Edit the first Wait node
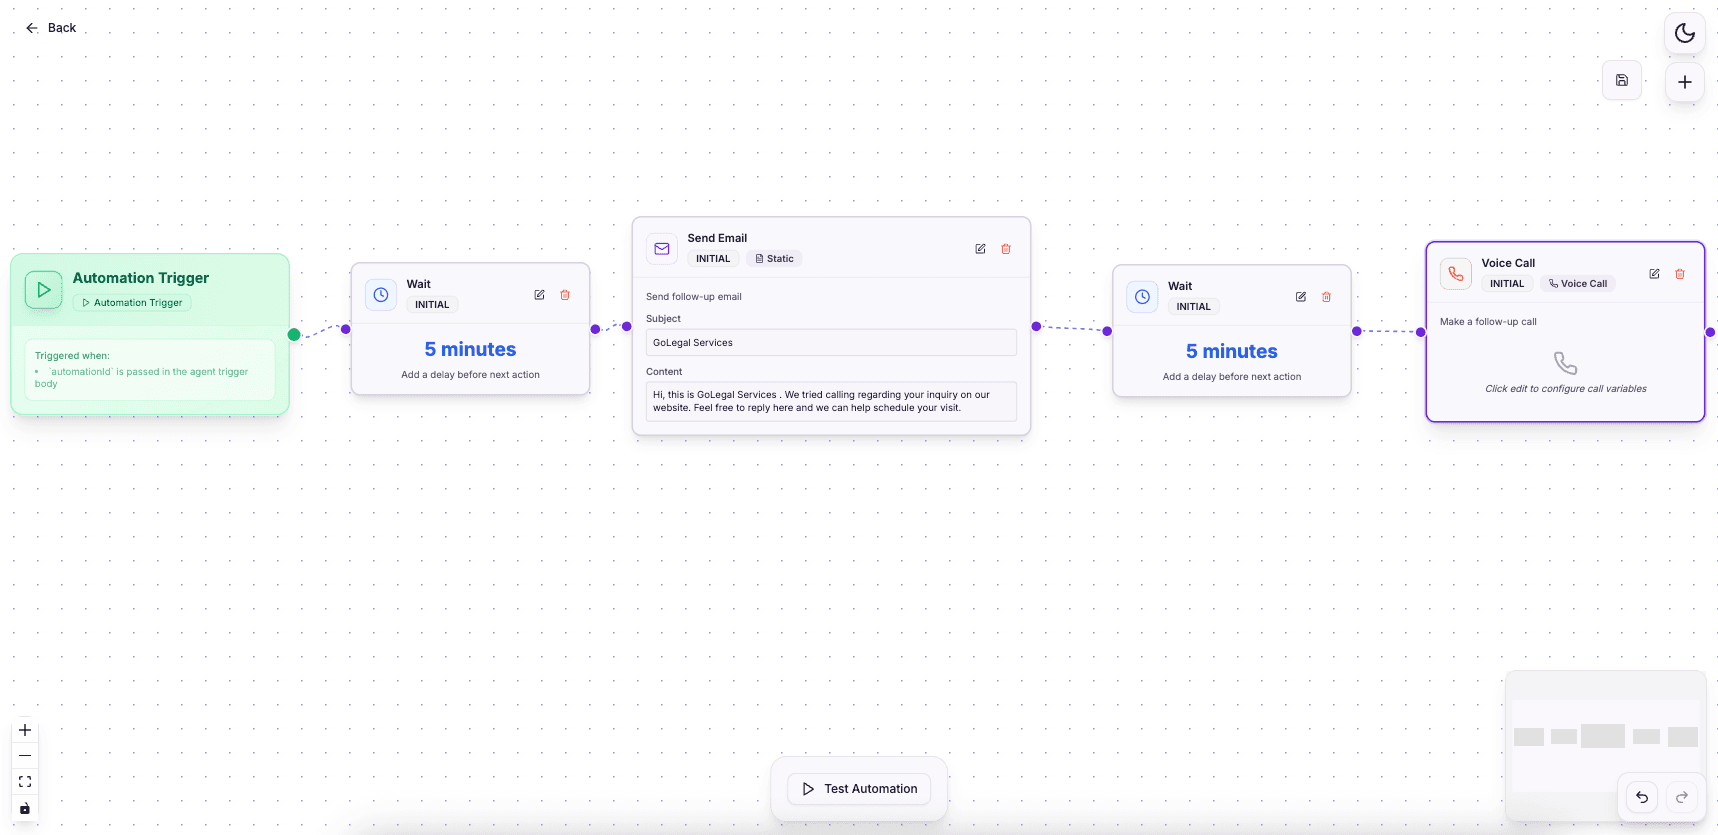The width and height of the screenshot is (1718, 835). click(539, 295)
